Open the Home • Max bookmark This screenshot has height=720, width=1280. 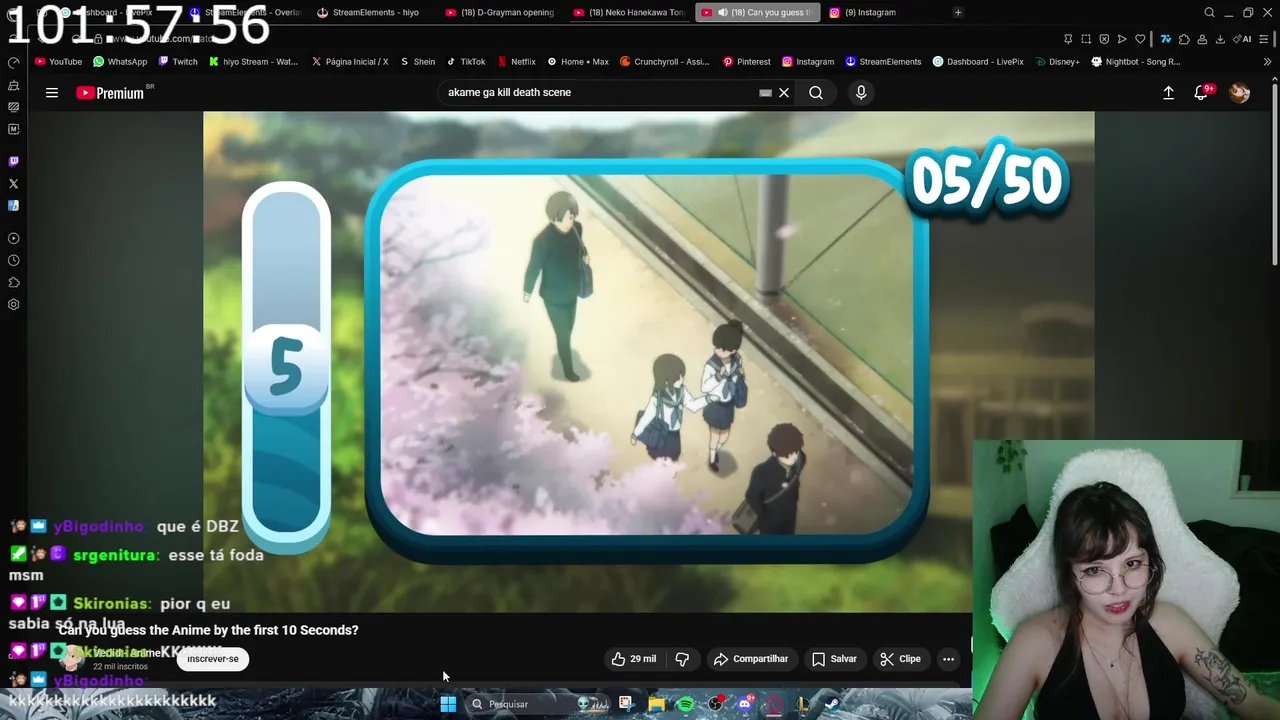pos(578,62)
